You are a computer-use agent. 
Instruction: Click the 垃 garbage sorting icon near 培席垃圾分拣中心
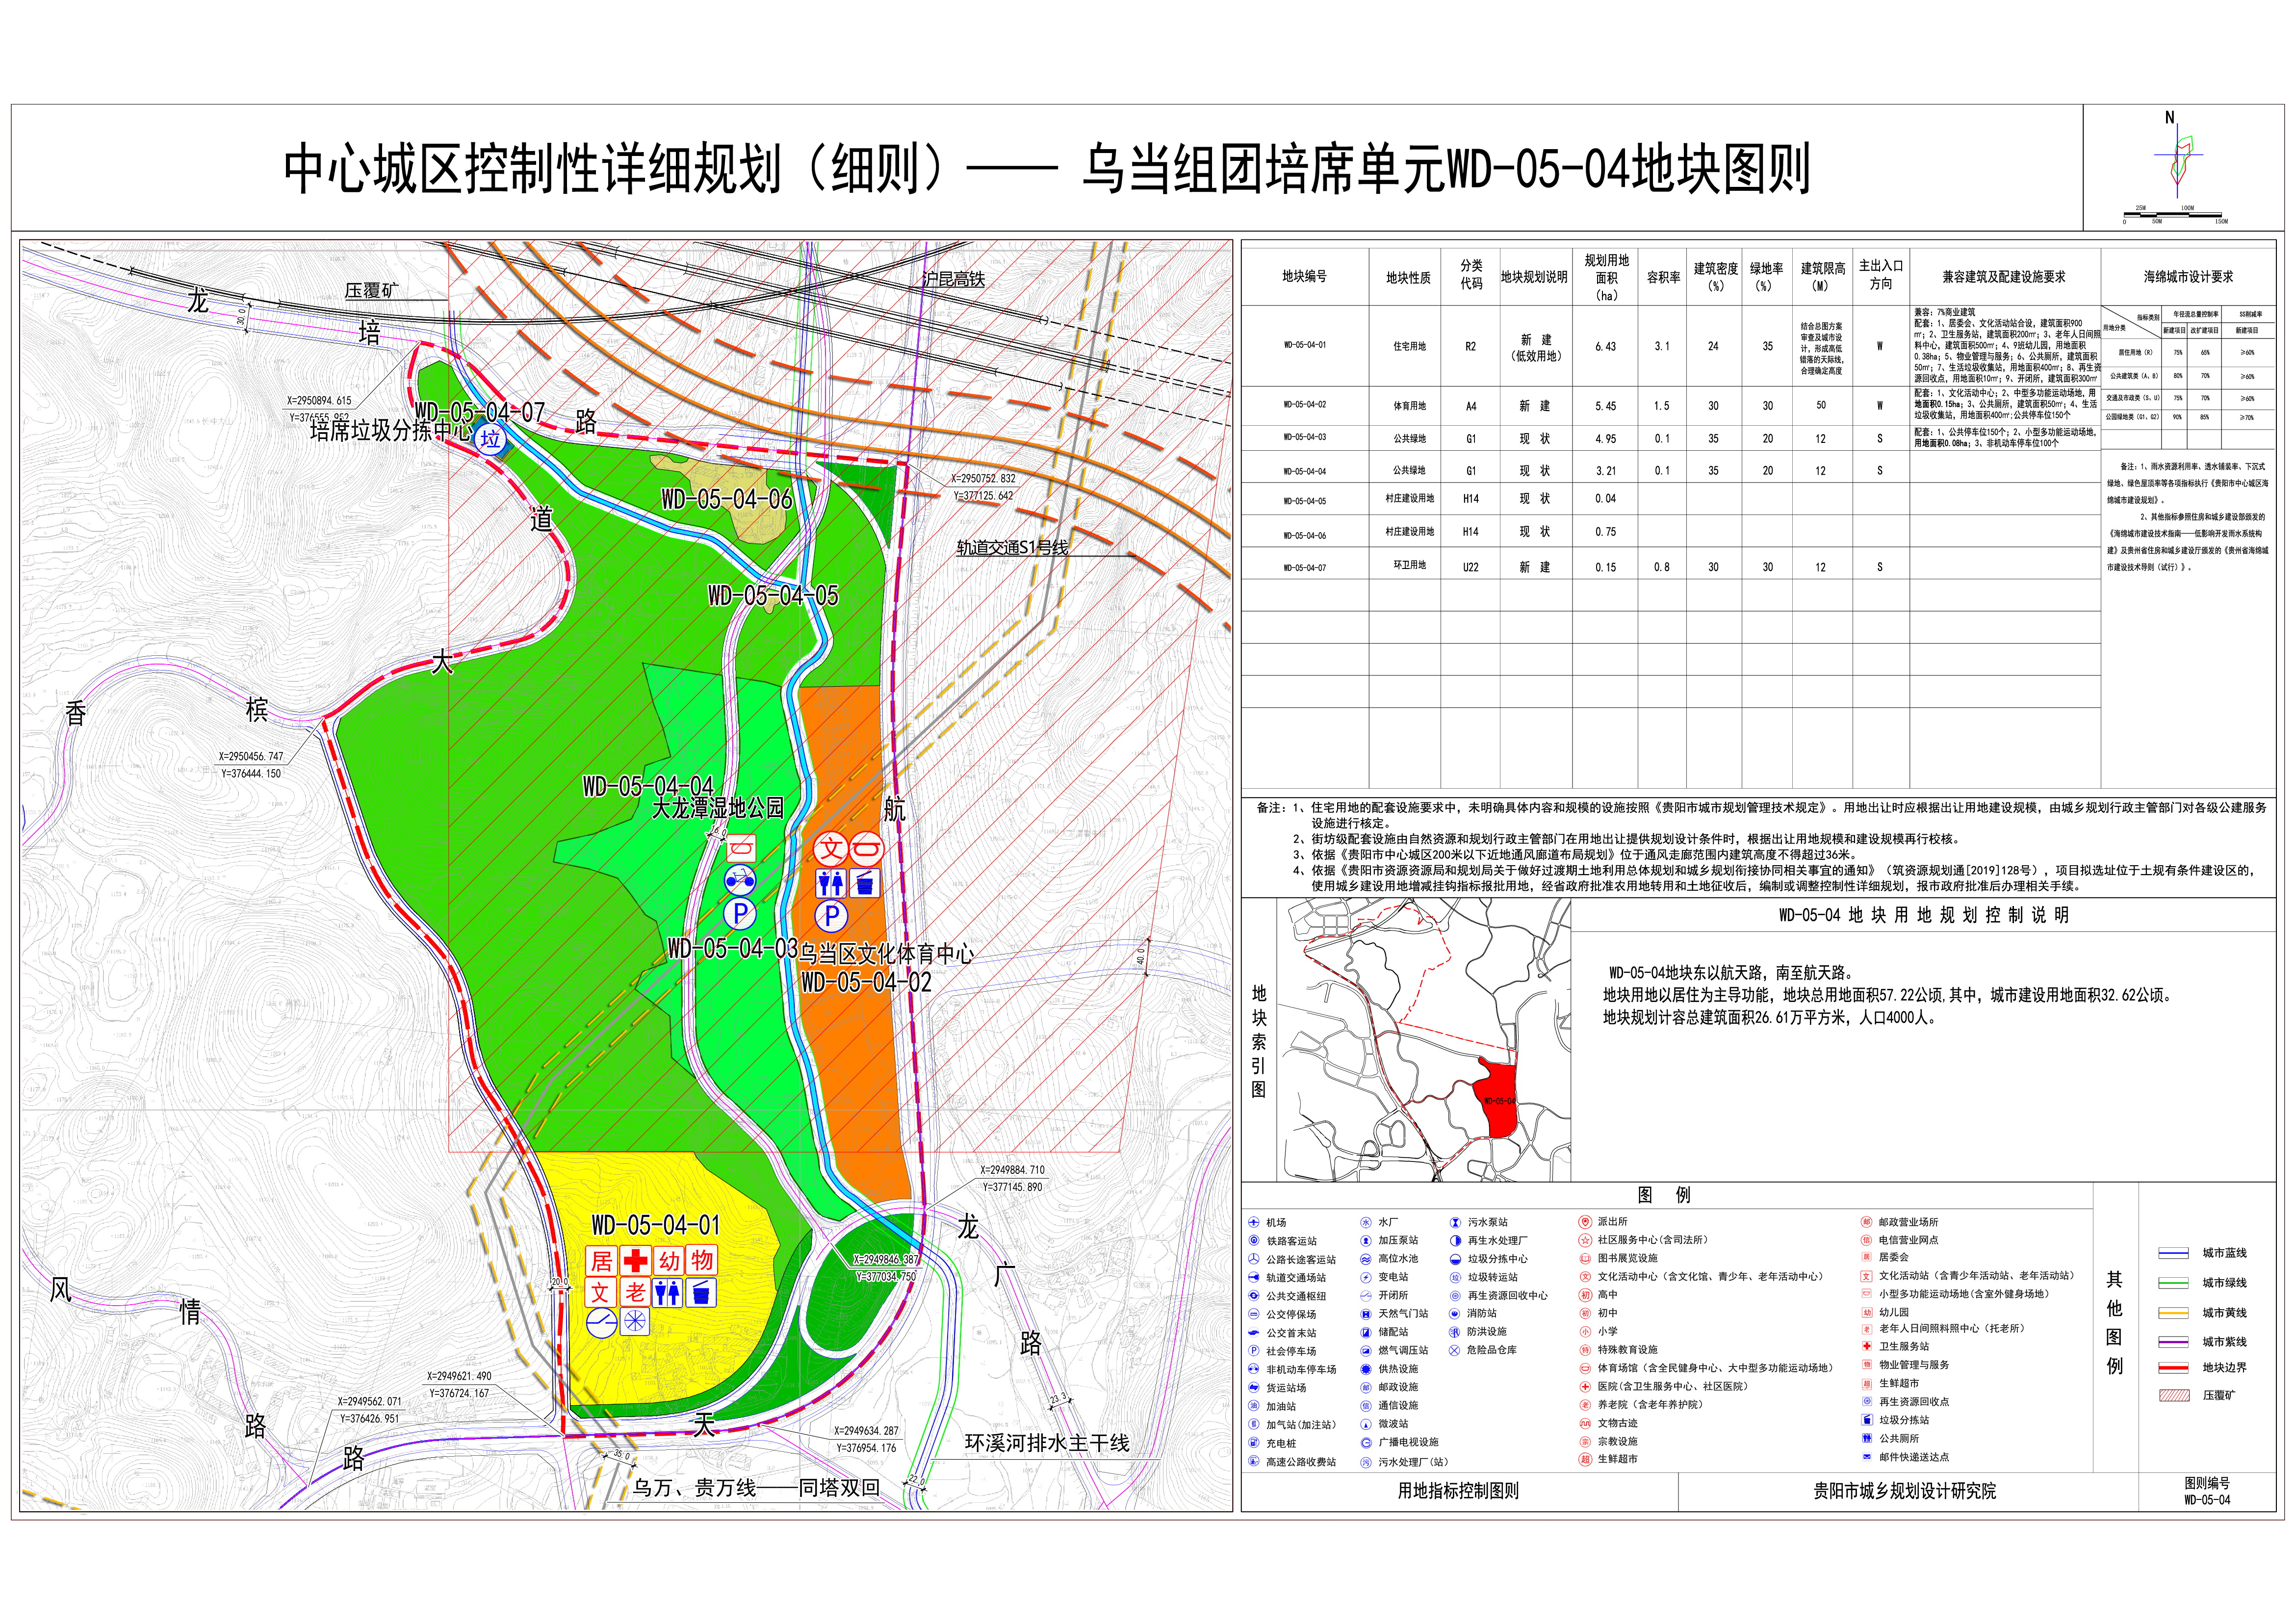click(490, 439)
